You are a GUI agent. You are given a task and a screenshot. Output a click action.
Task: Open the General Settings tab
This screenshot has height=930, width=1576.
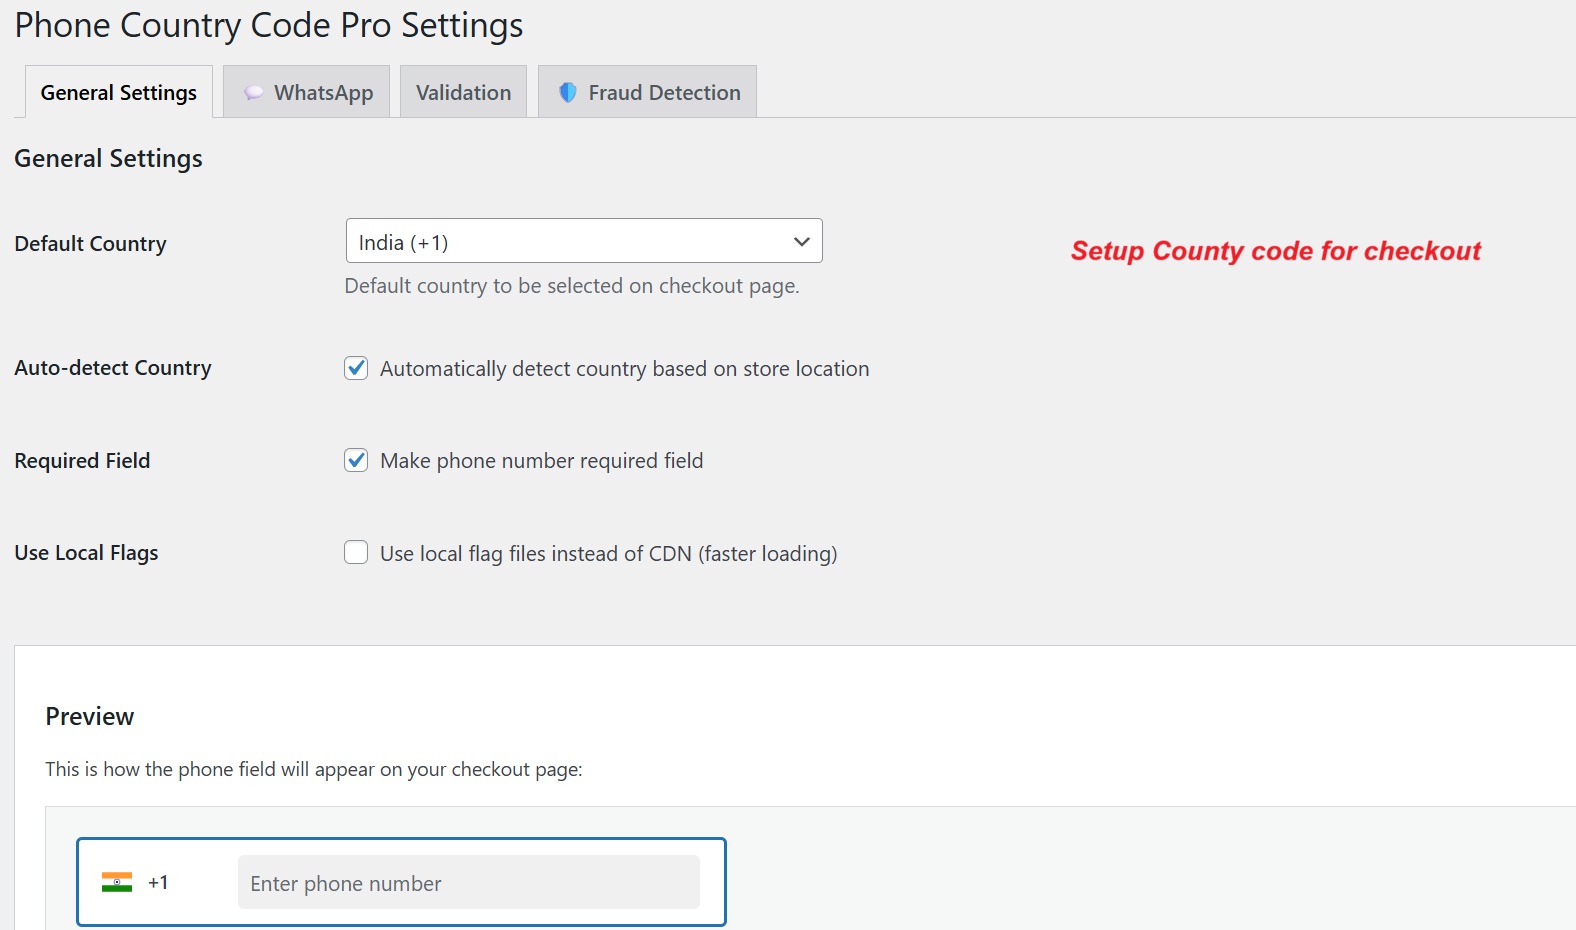point(119,92)
